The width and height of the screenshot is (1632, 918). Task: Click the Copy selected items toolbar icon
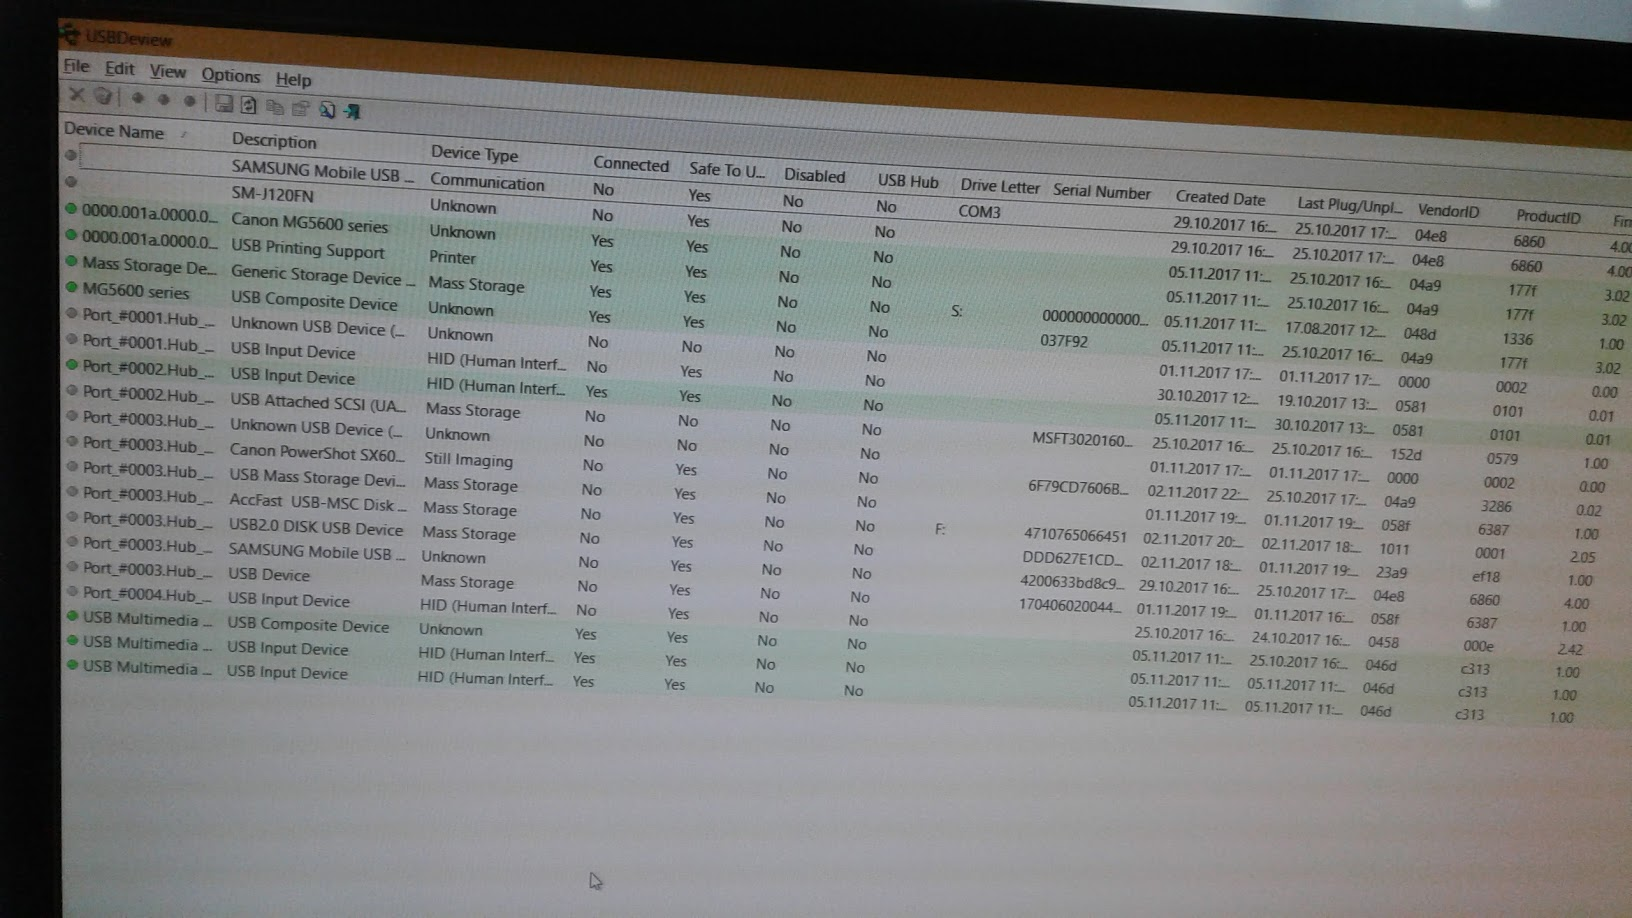click(x=275, y=107)
